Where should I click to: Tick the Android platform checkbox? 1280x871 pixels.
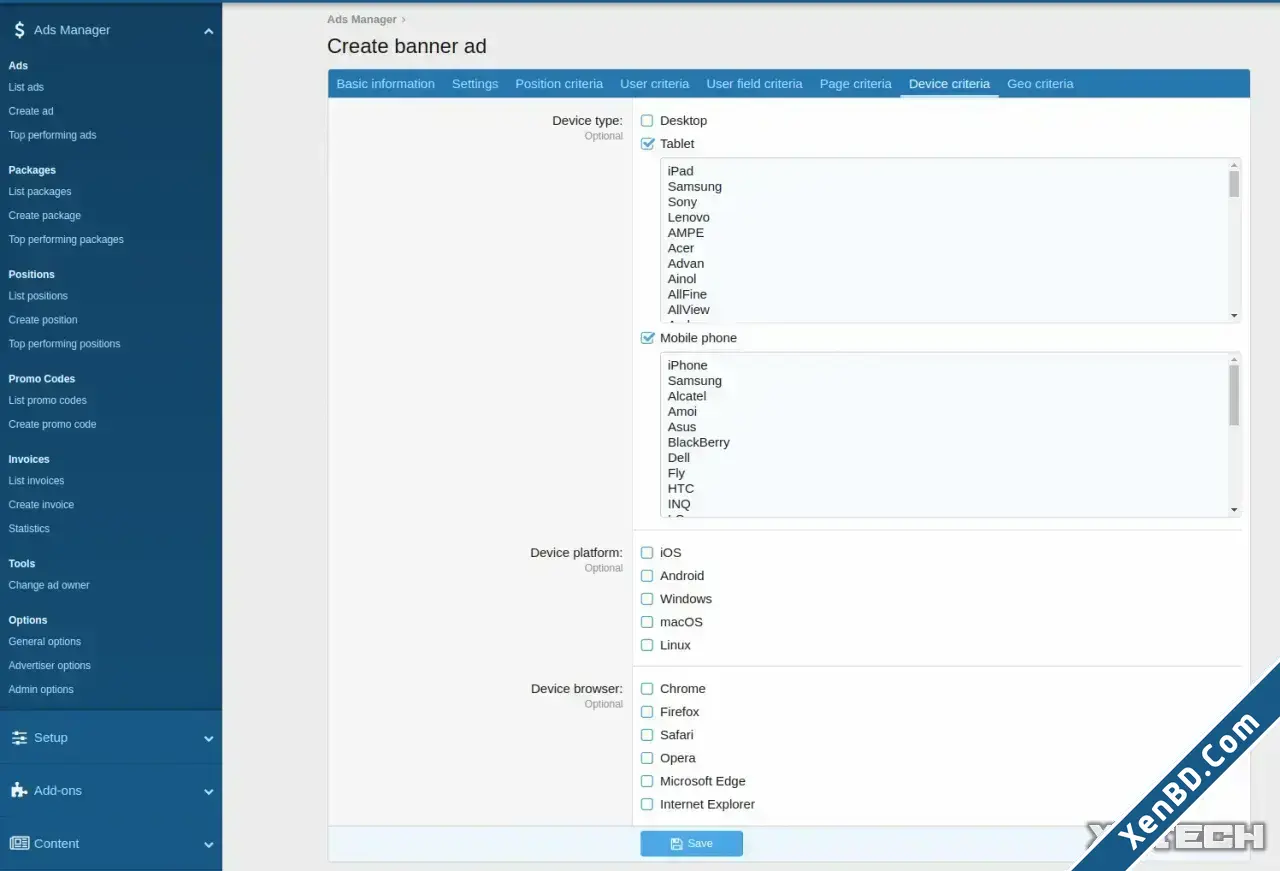pos(647,576)
